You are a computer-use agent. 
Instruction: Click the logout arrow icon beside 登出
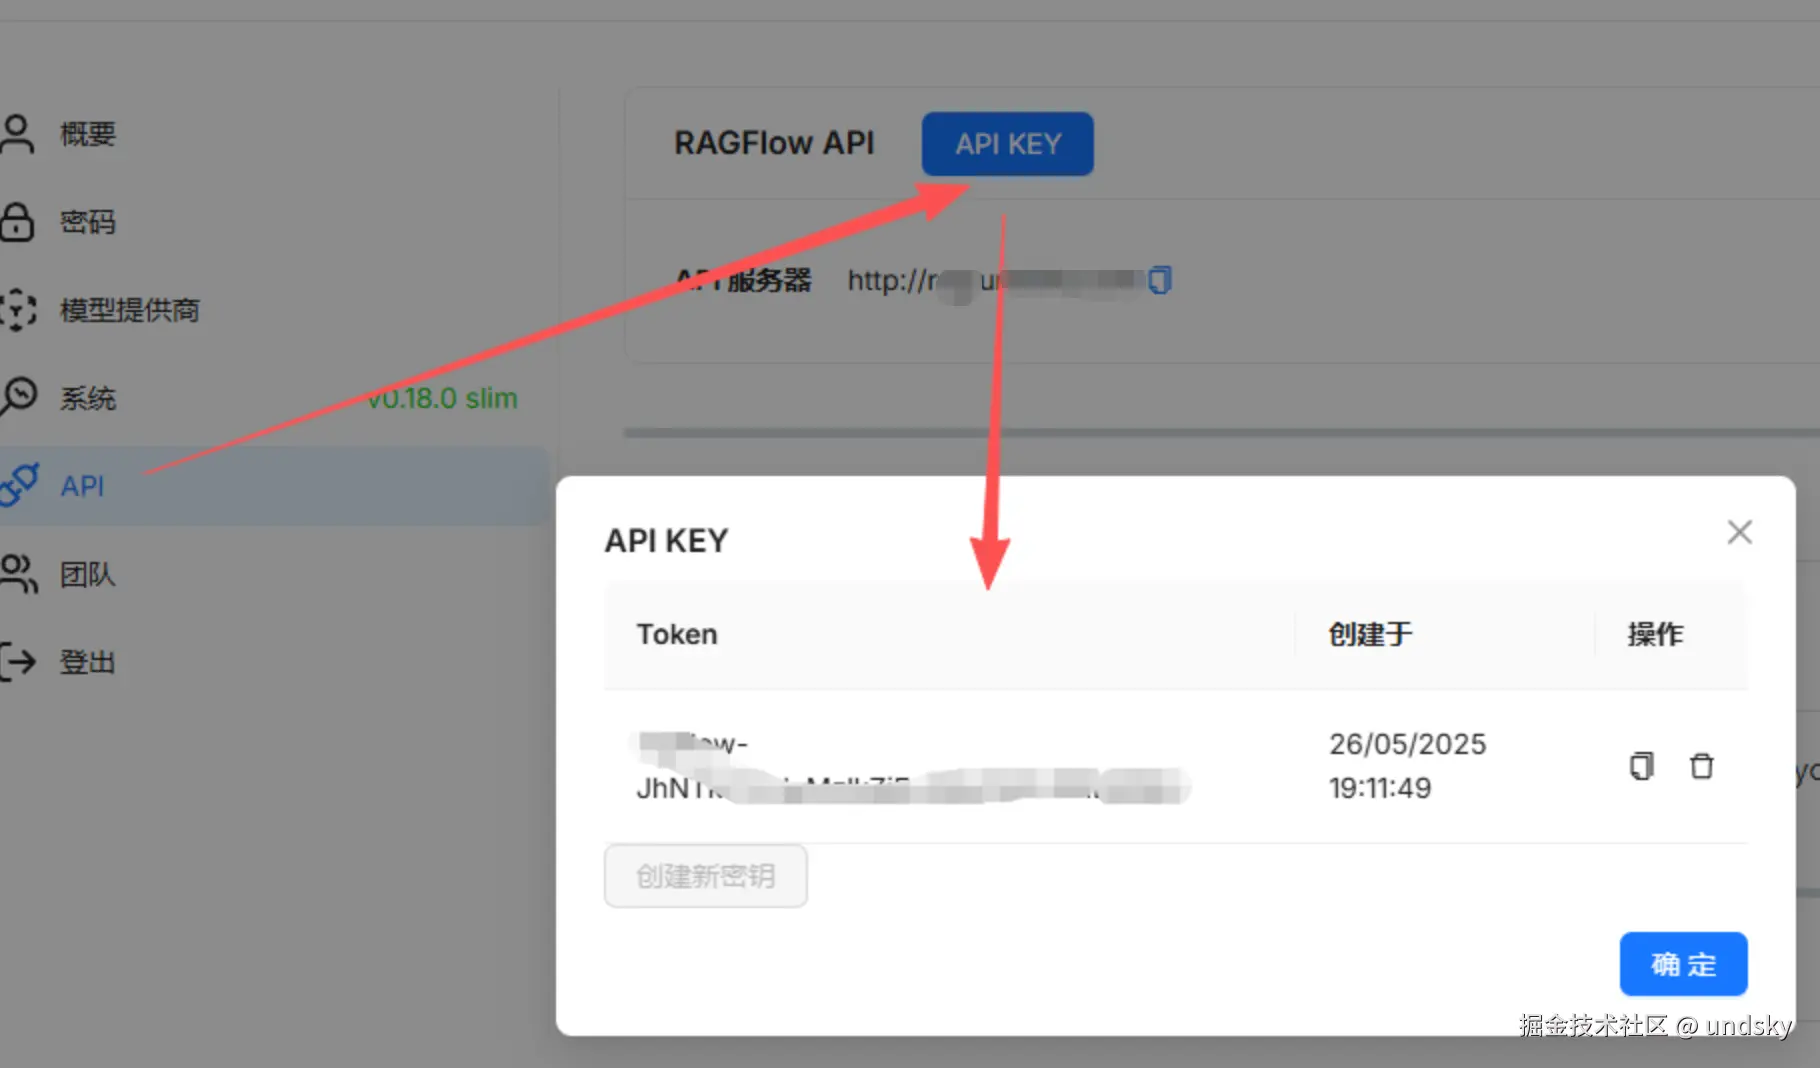pos(18,661)
